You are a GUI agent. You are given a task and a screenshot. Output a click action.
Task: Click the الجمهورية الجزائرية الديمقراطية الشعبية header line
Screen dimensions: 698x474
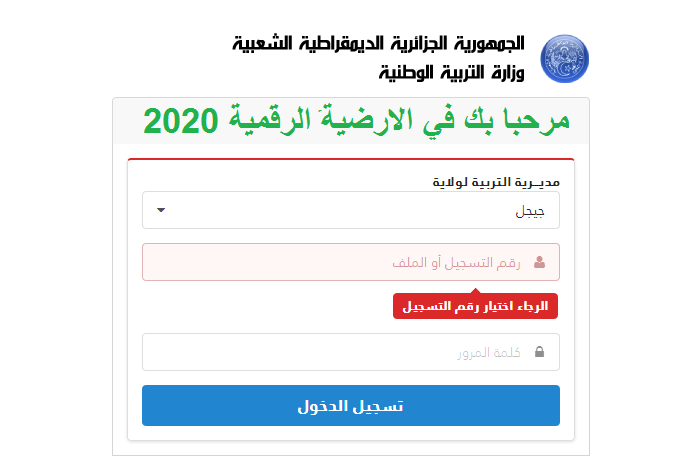tap(378, 44)
